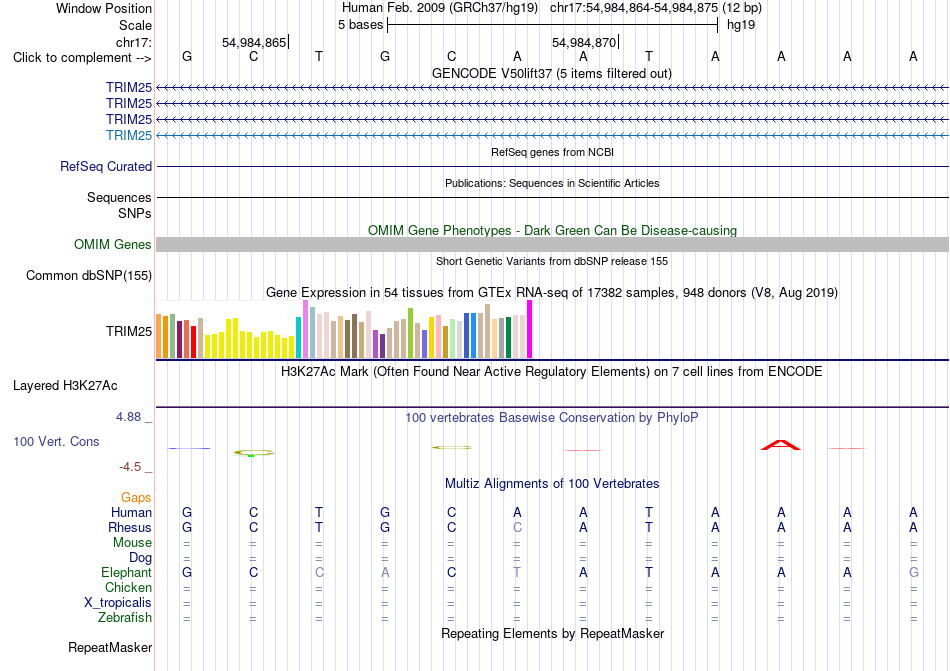This screenshot has height=671, width=950.
Task: Open the OMIM Genes track label
Action: [112, 245]
